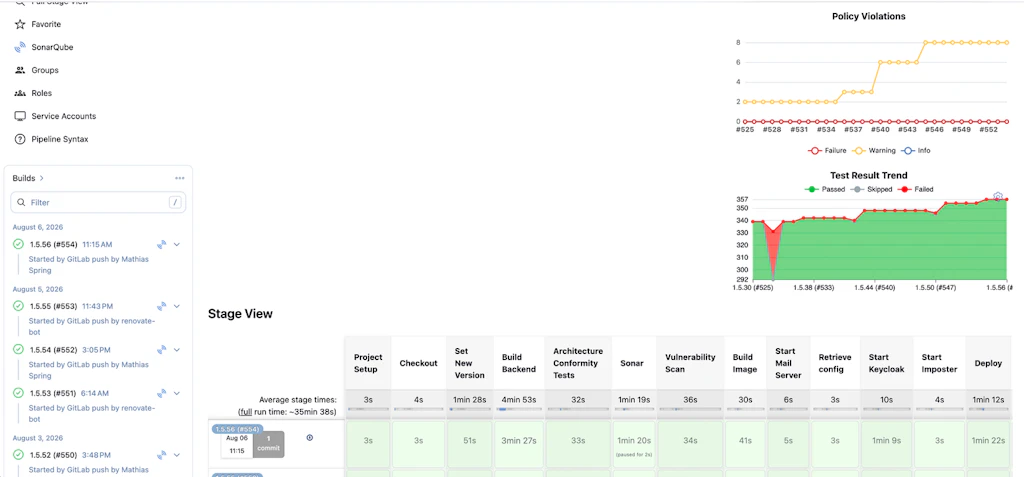Viewport: 1024px width, 477px height.
Task: Open the Service Accounts sidebar item
Action: pos(64,116)
